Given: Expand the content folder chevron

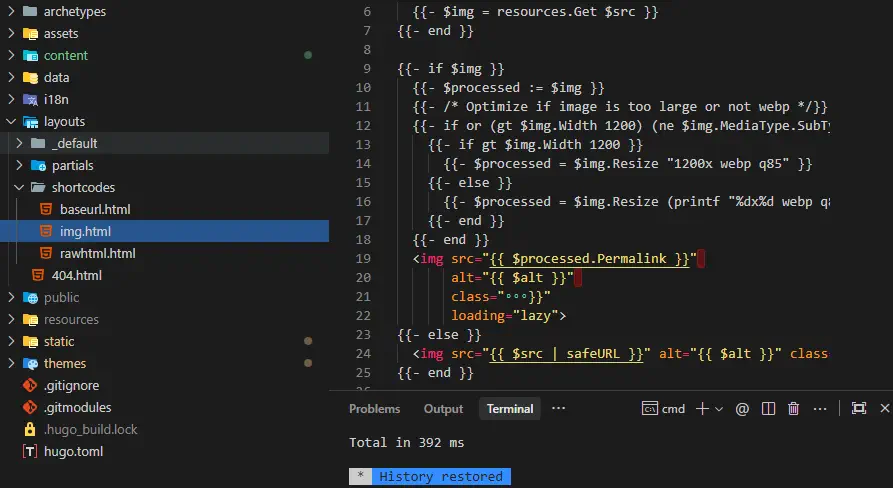Looking at the screenshot, I should [11, 55].
